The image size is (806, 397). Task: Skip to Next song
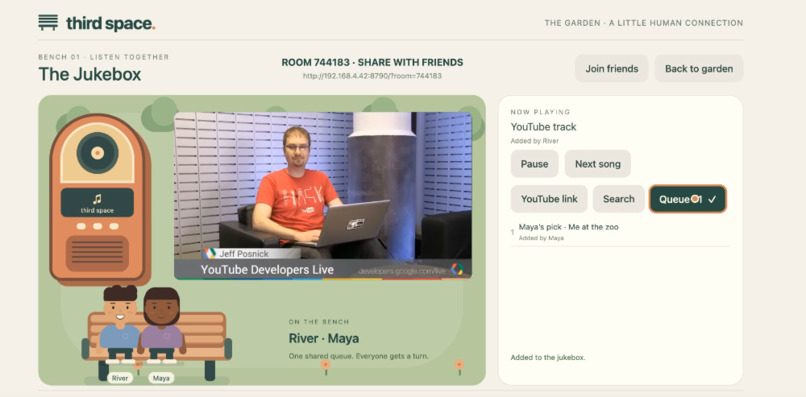(x=597, y=164)
